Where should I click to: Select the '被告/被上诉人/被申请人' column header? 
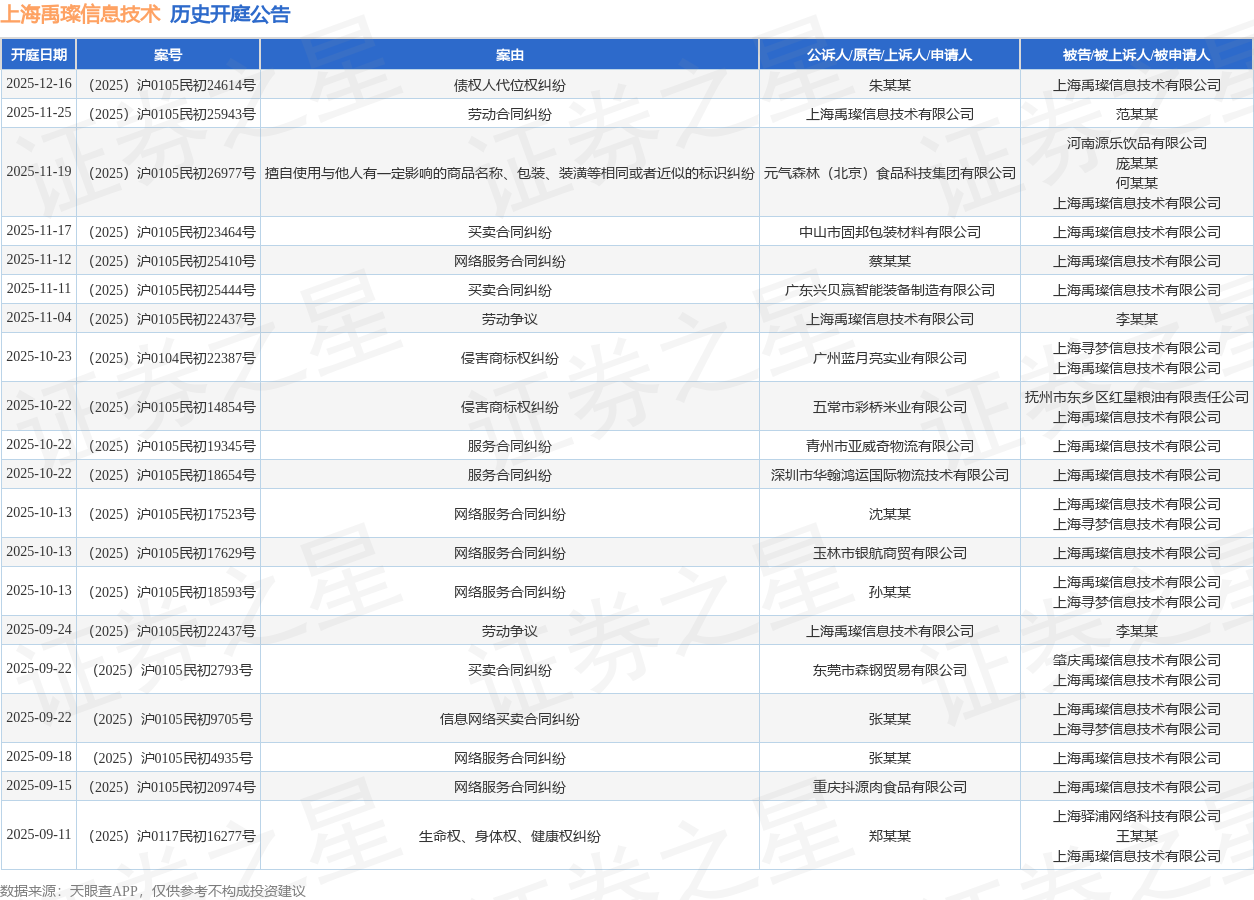tap(1137, 55)
